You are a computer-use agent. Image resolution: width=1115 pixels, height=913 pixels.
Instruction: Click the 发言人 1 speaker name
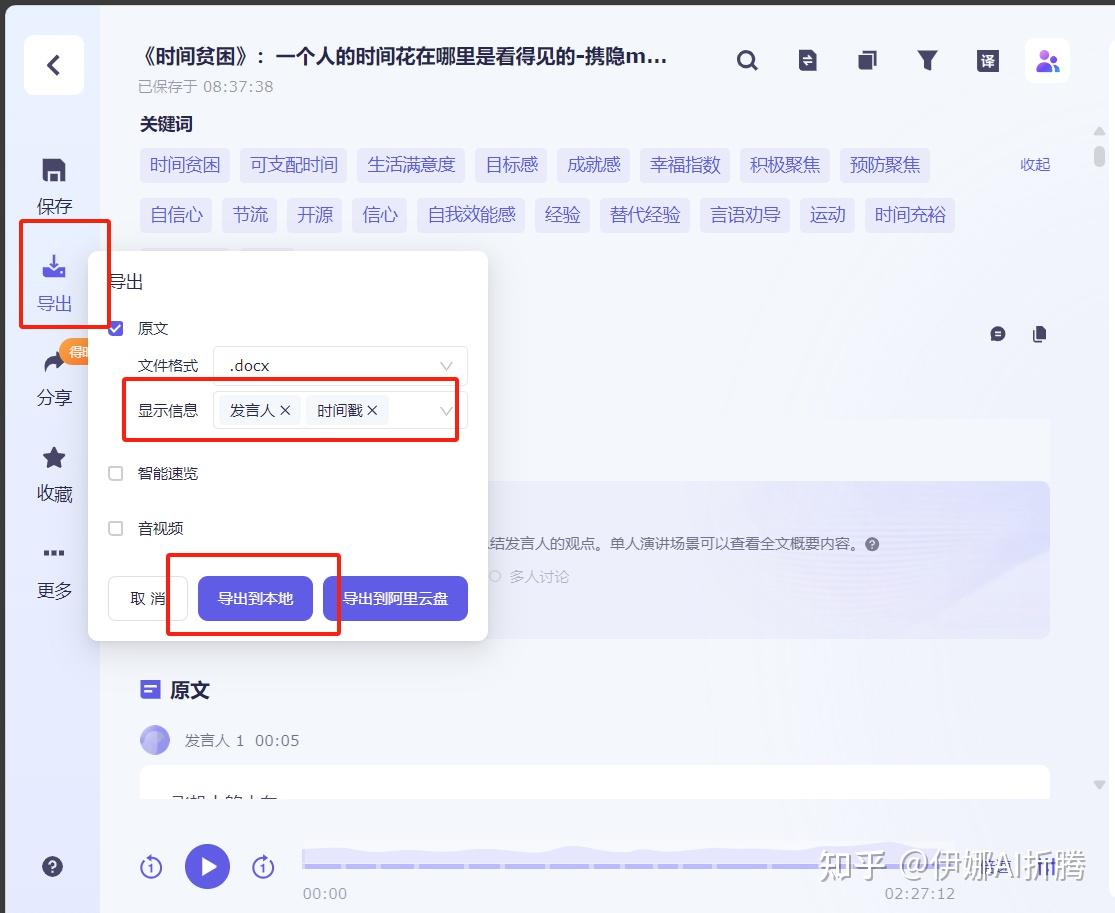pos(214,741)
